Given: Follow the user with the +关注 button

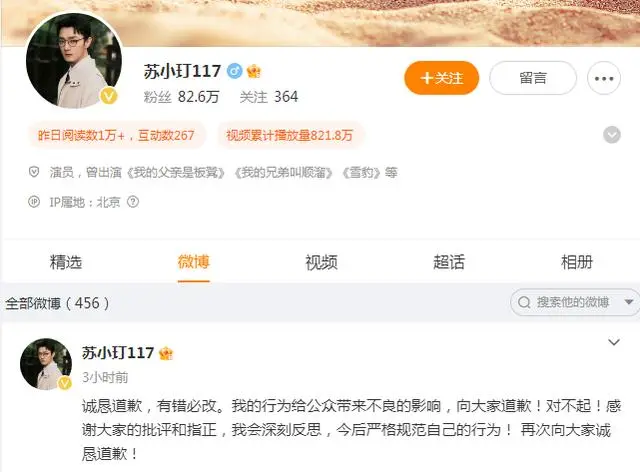Looking at the screenshot, I should (442, 78).
